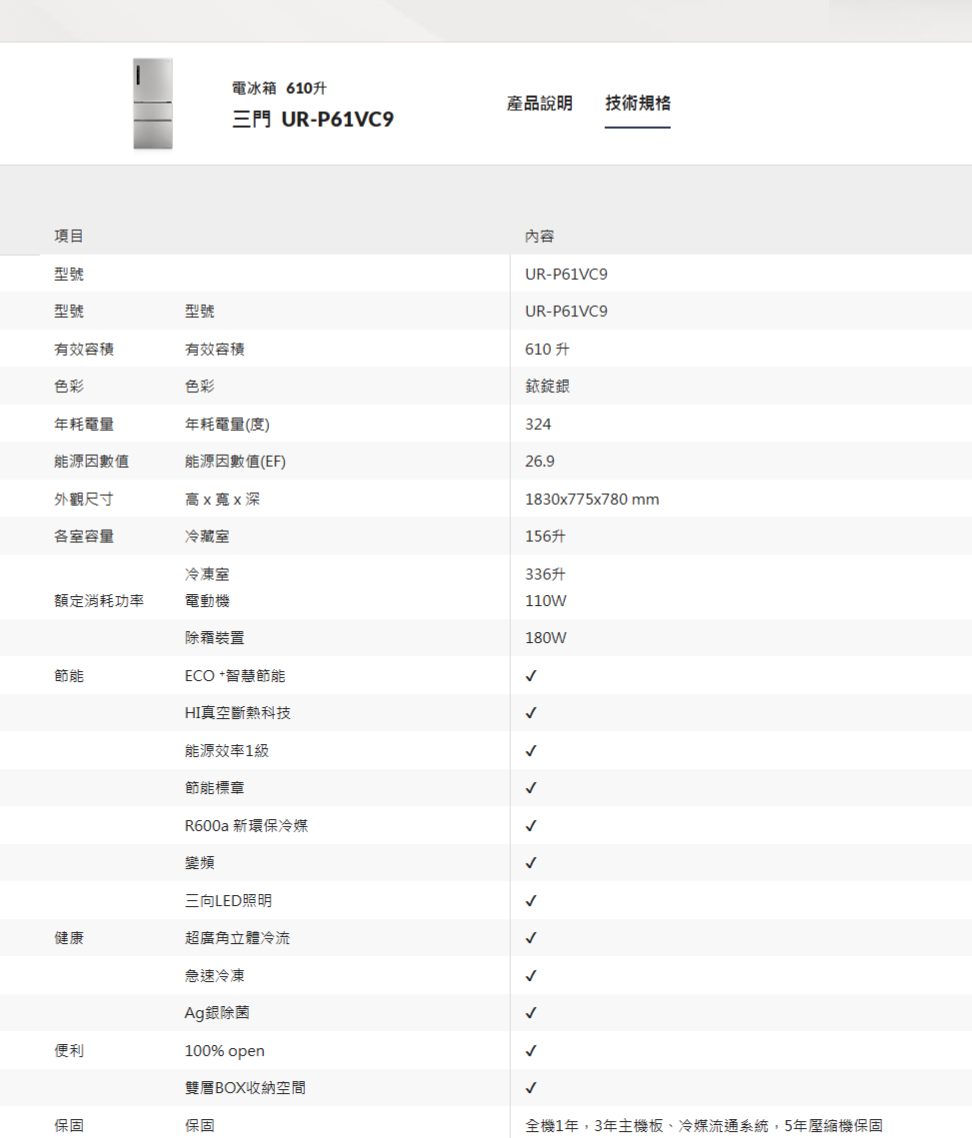
Task: Click the 180W defrost power value
Action: [545, 638]
